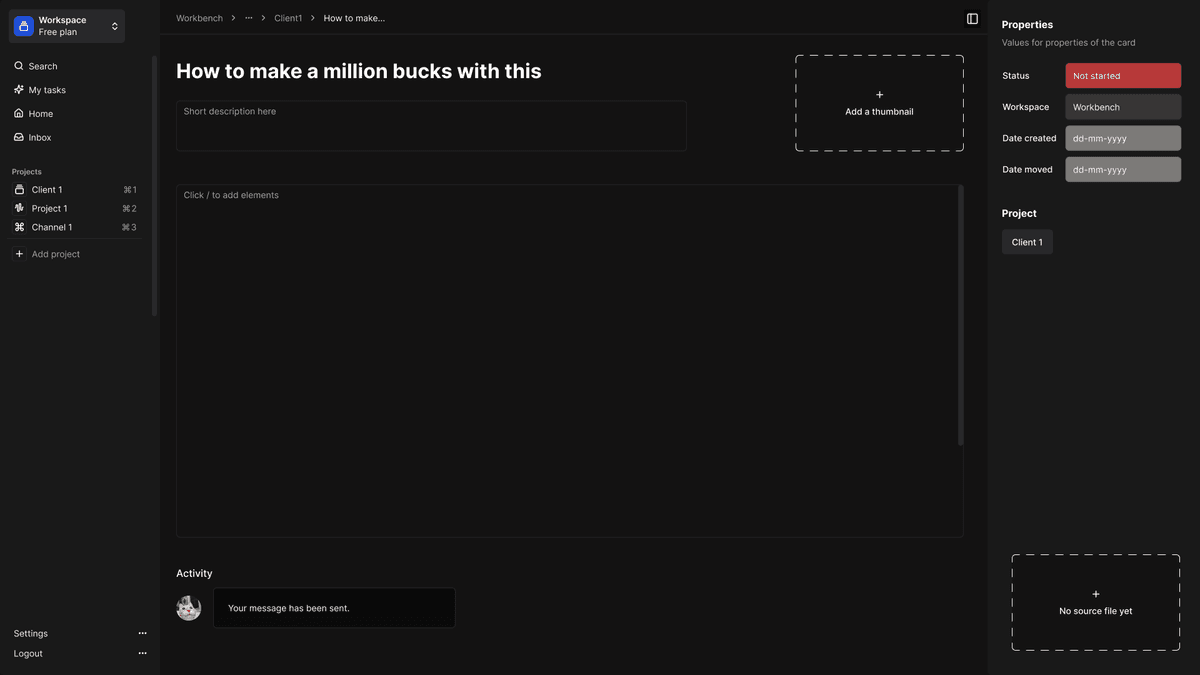
Task: Click Add a thumbnail box
Action: pyautogui.click(x=879, y=103)
